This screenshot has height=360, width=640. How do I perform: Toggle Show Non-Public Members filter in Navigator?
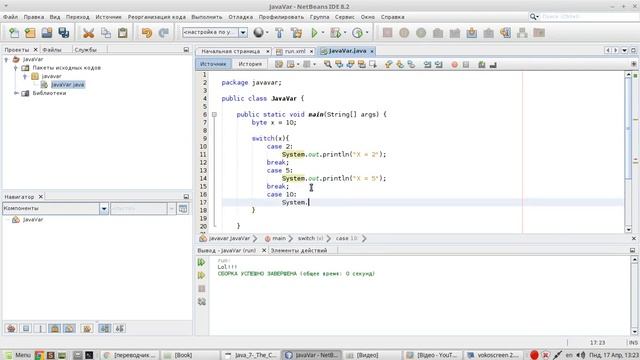pyautogui.click(x=54, y=328)
